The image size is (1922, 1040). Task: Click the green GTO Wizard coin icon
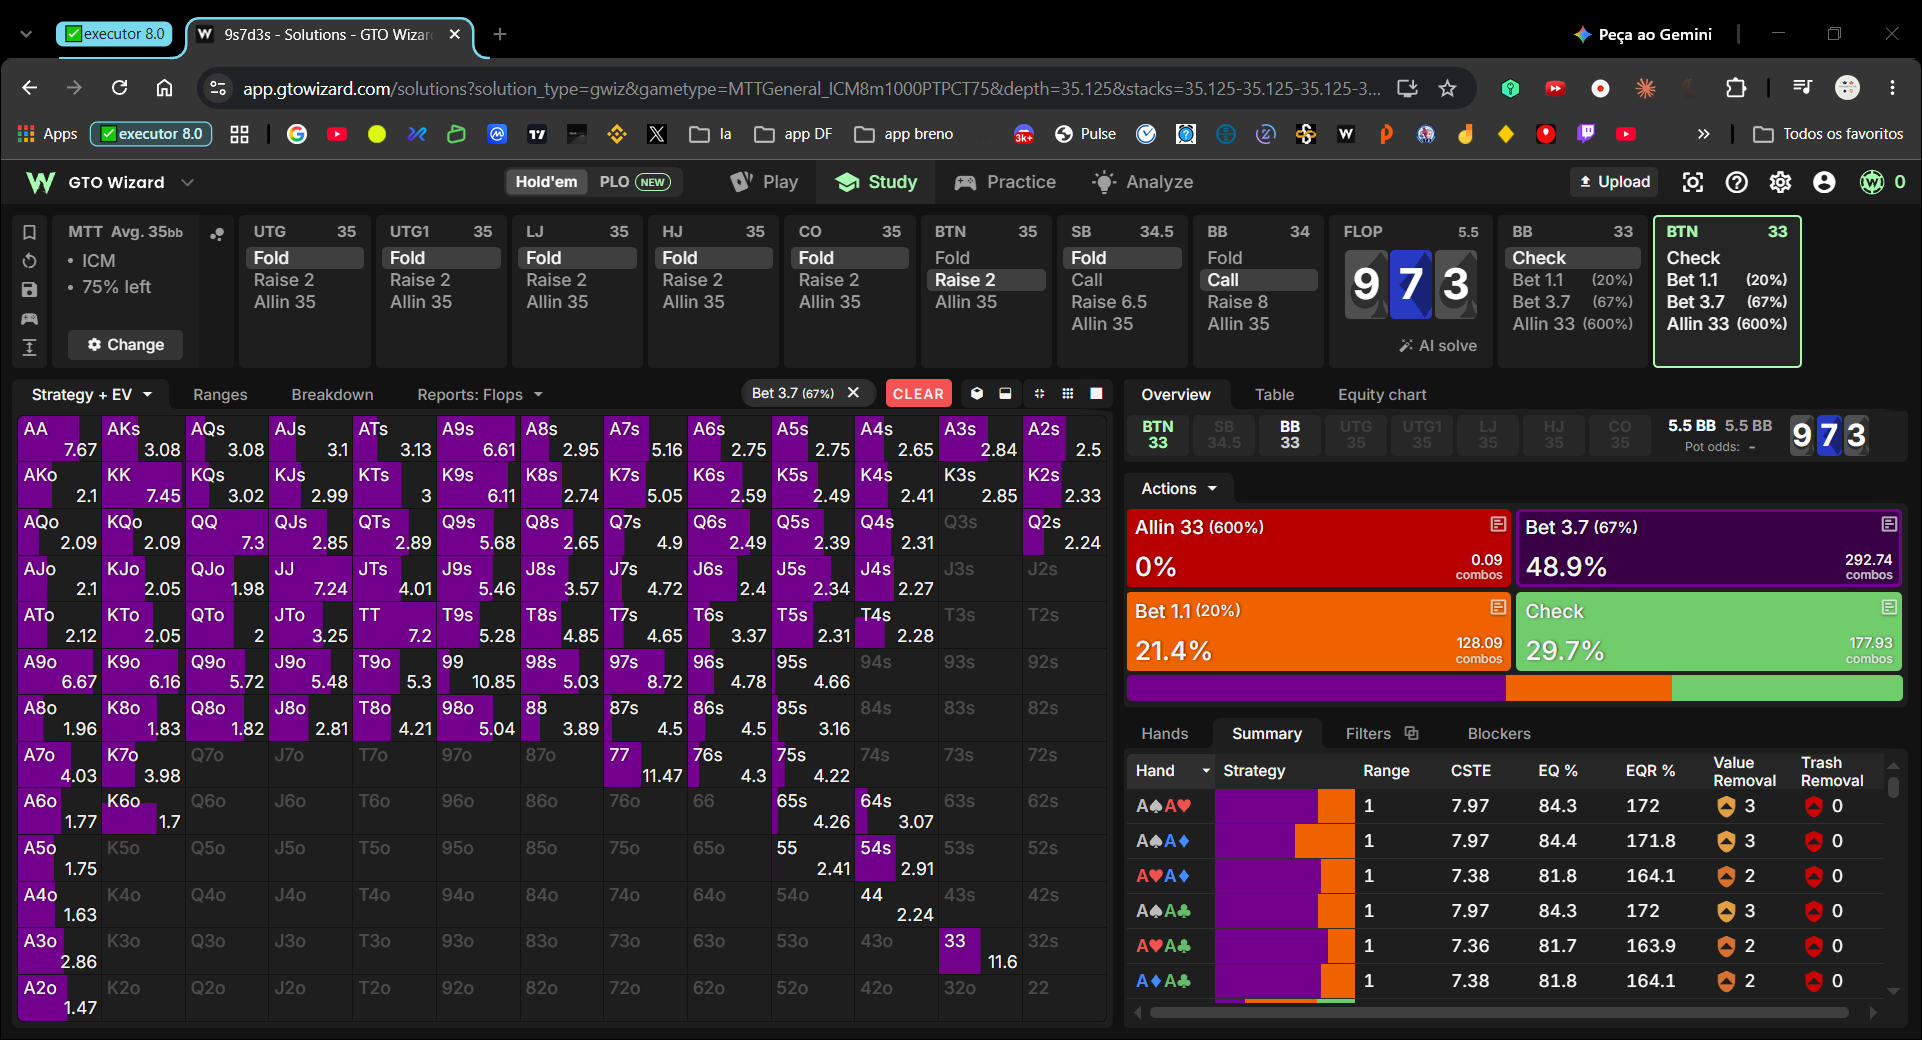[1872, 182]
